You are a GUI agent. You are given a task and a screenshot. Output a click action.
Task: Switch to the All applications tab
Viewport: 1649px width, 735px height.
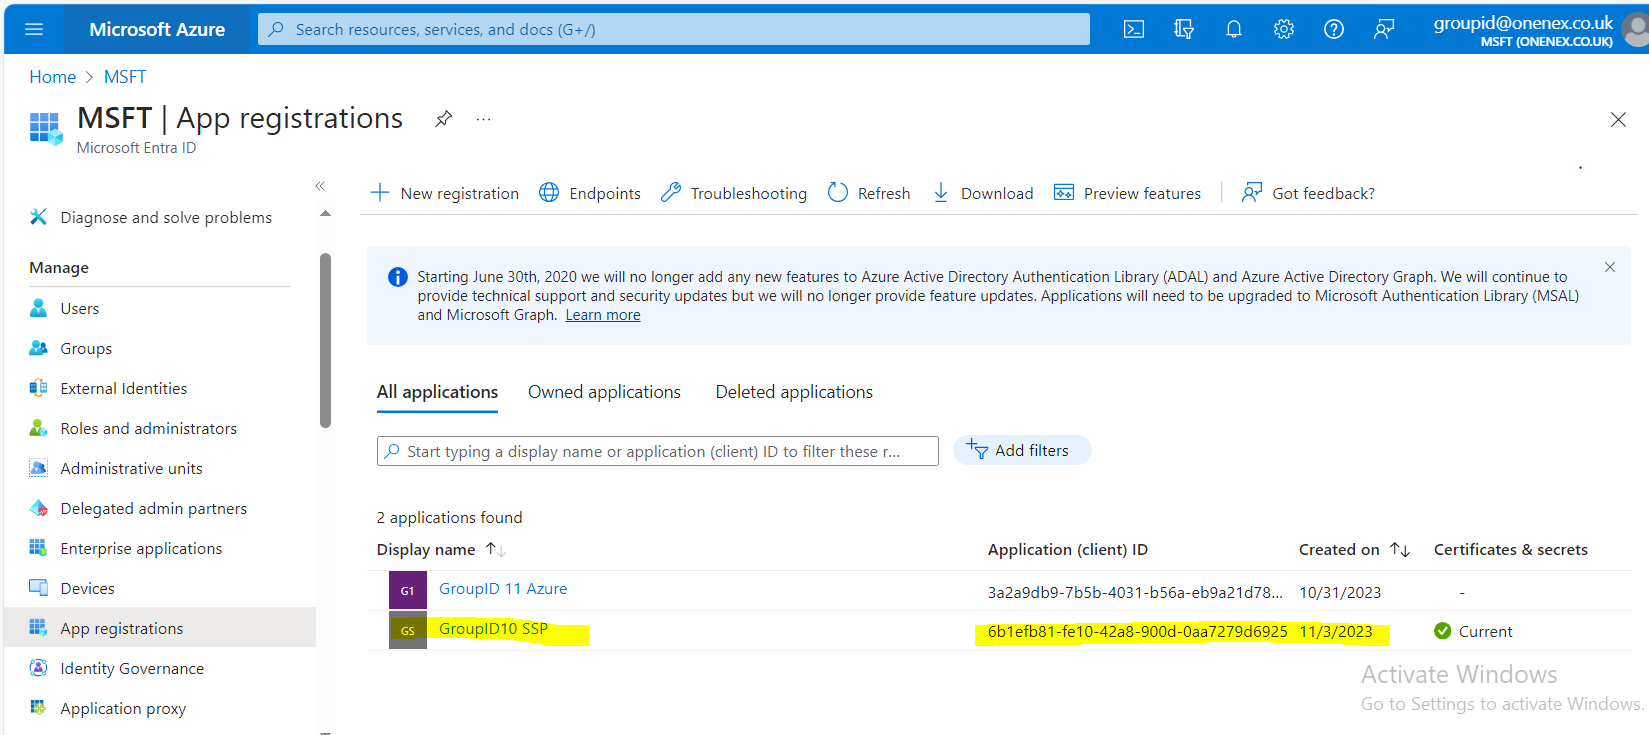pyautogui.click(x=437, y=392)
